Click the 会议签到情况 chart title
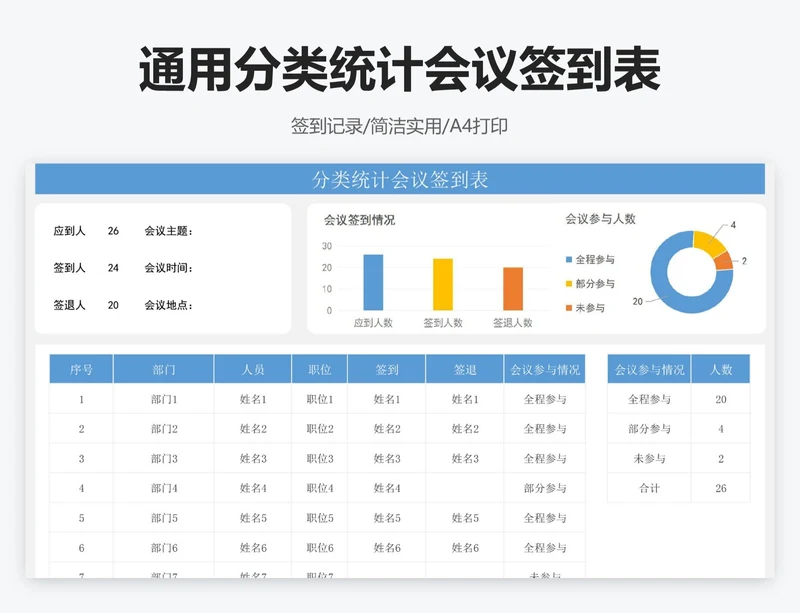The height and width of the screenshot is (613, 800). point(359,220)
